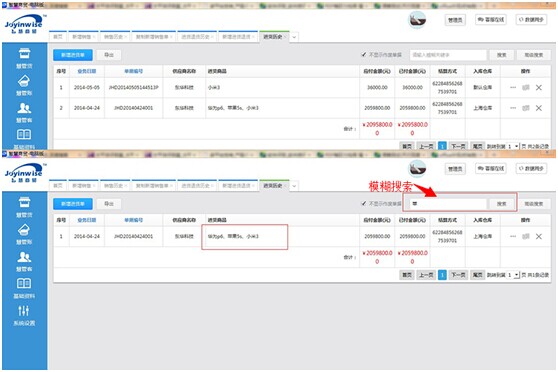Click 导出 export button in lower window
The width and height of the screenshot is (558, 372).
(x=109, y=204)
